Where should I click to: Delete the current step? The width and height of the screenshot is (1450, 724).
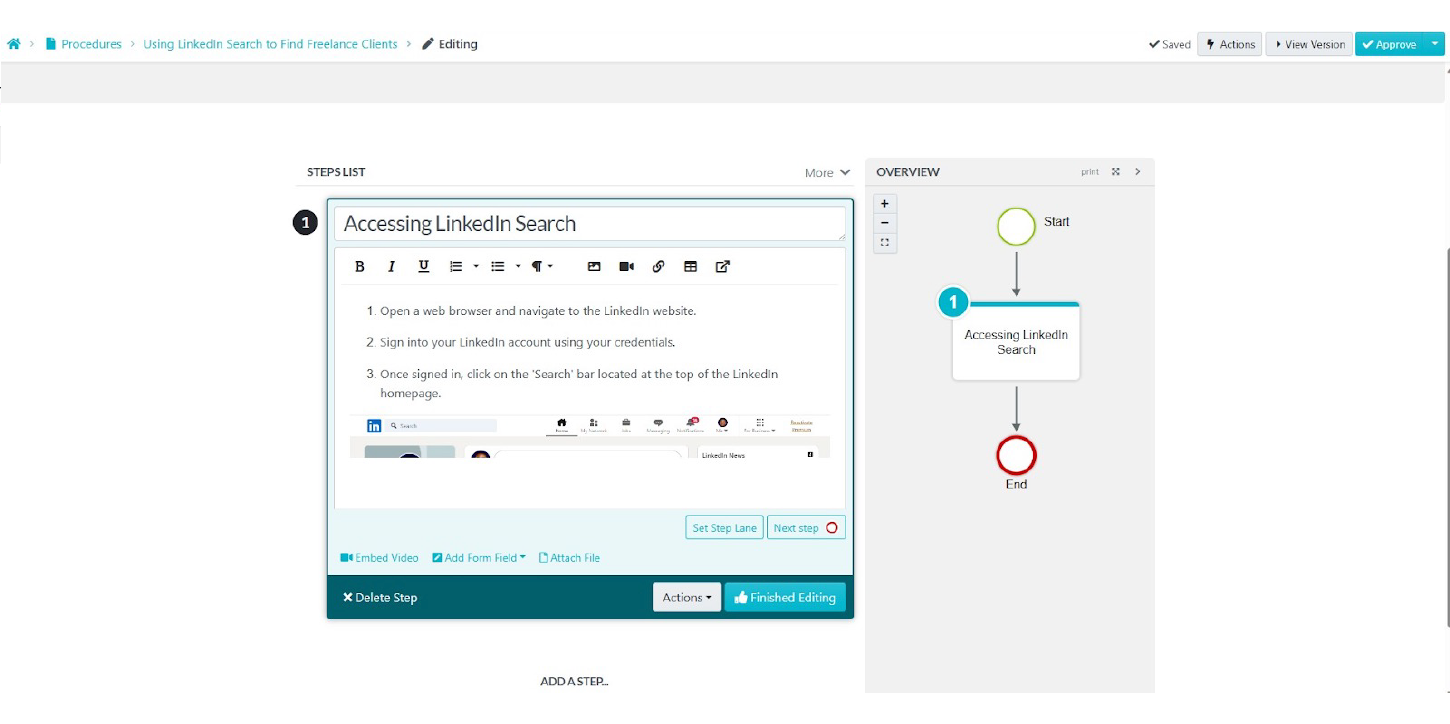coord(380,598)
